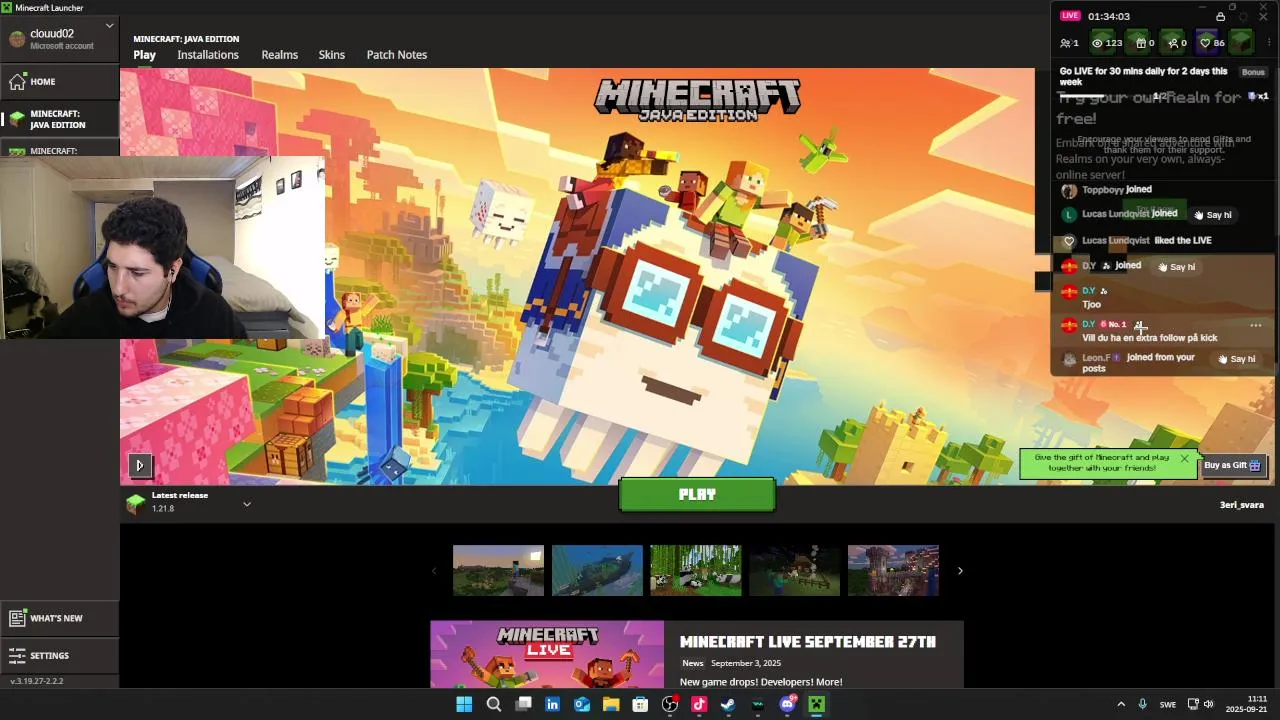The width and height of the screenshot is (1280, 720).
Task: Open Microsoft Store from the taskbar
Action: click(640, 705)
